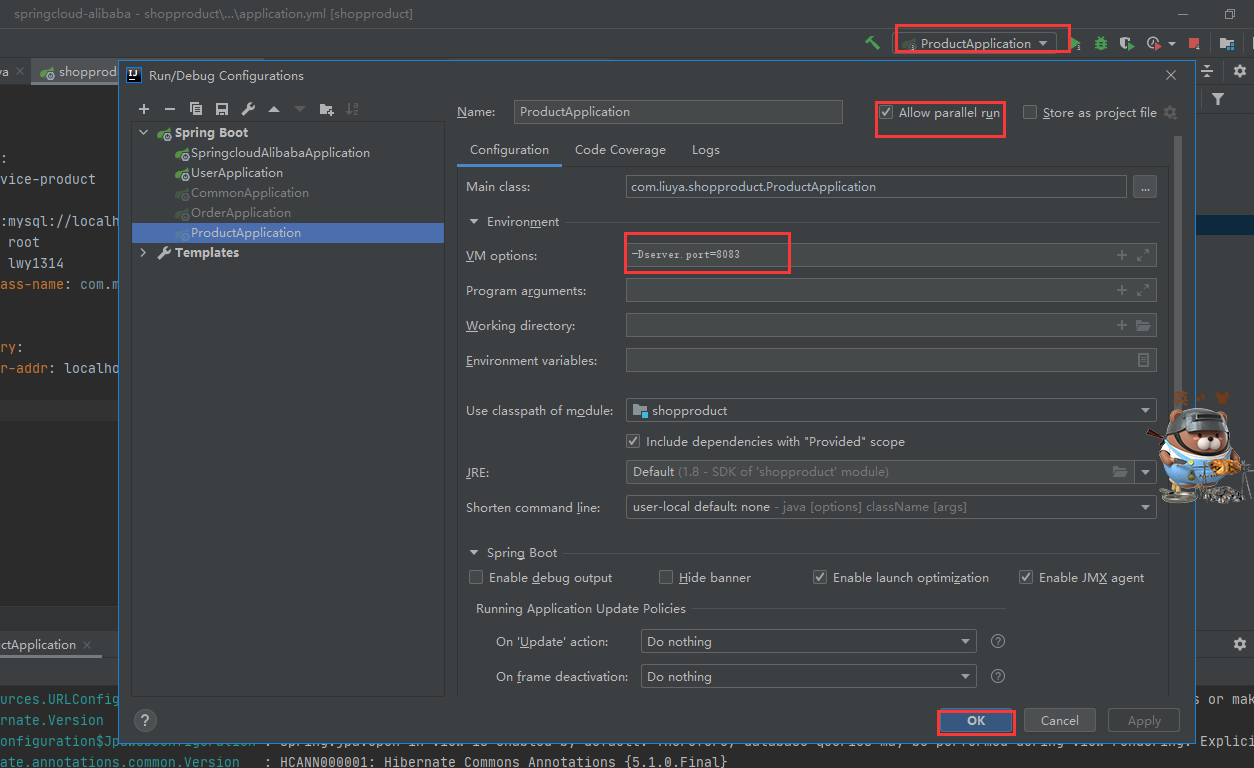Viewport: 1254px width, 768px height.
Task: Click Cancel button in dialog
Action: (1059, 720)
